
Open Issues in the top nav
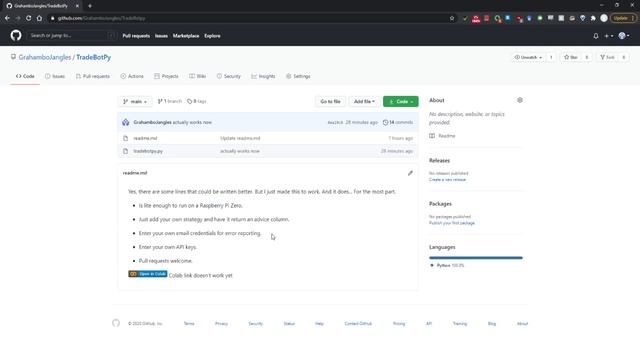tap(161, 36)
